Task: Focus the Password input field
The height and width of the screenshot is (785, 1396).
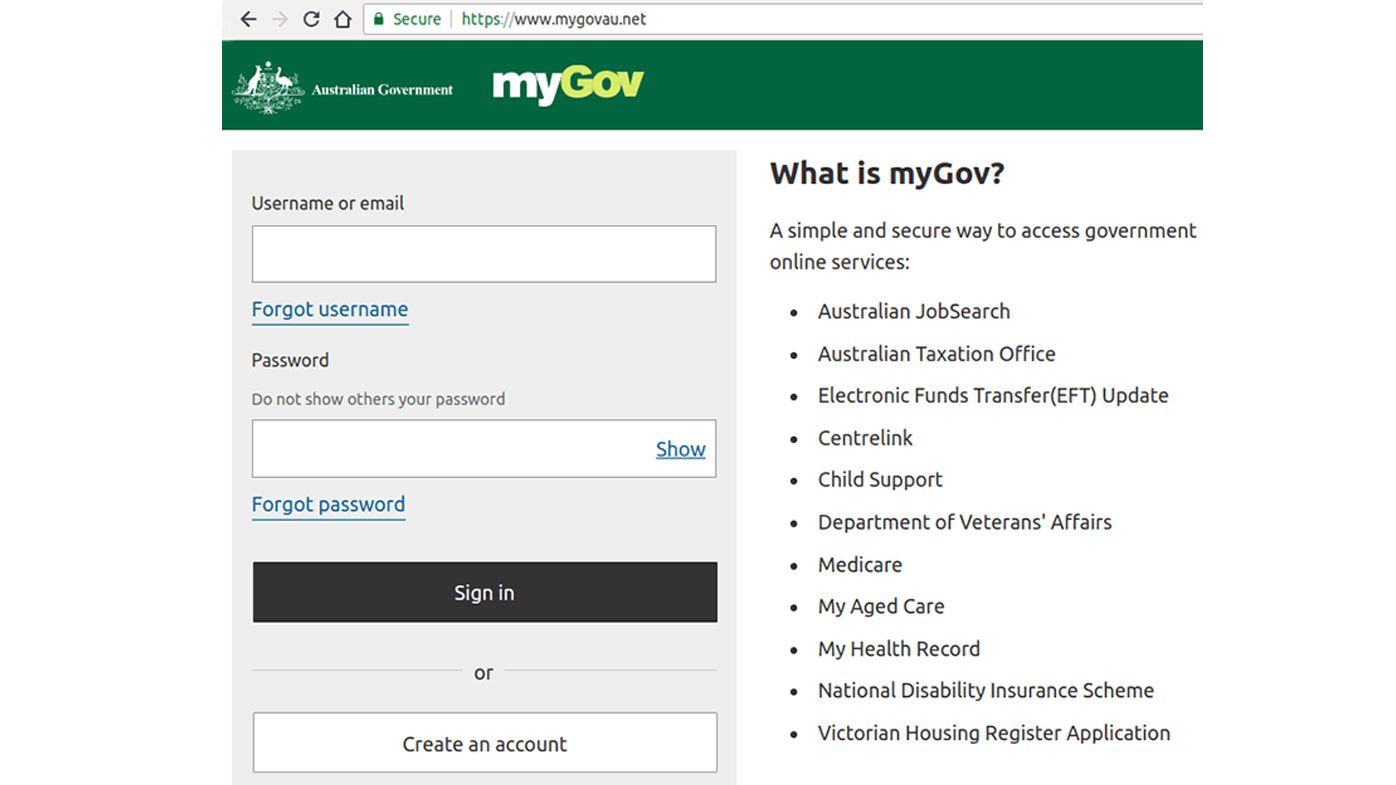Action: 450,448
